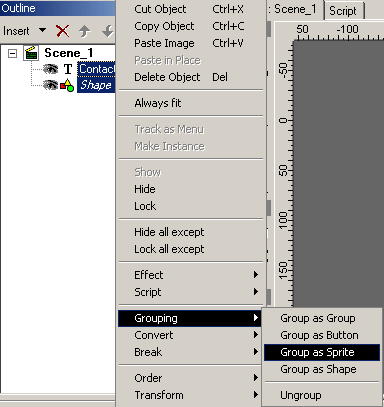Click the Scene_1 clapperboard icon
The width and height of the screenshot is (384, 407).
point(31,53)
